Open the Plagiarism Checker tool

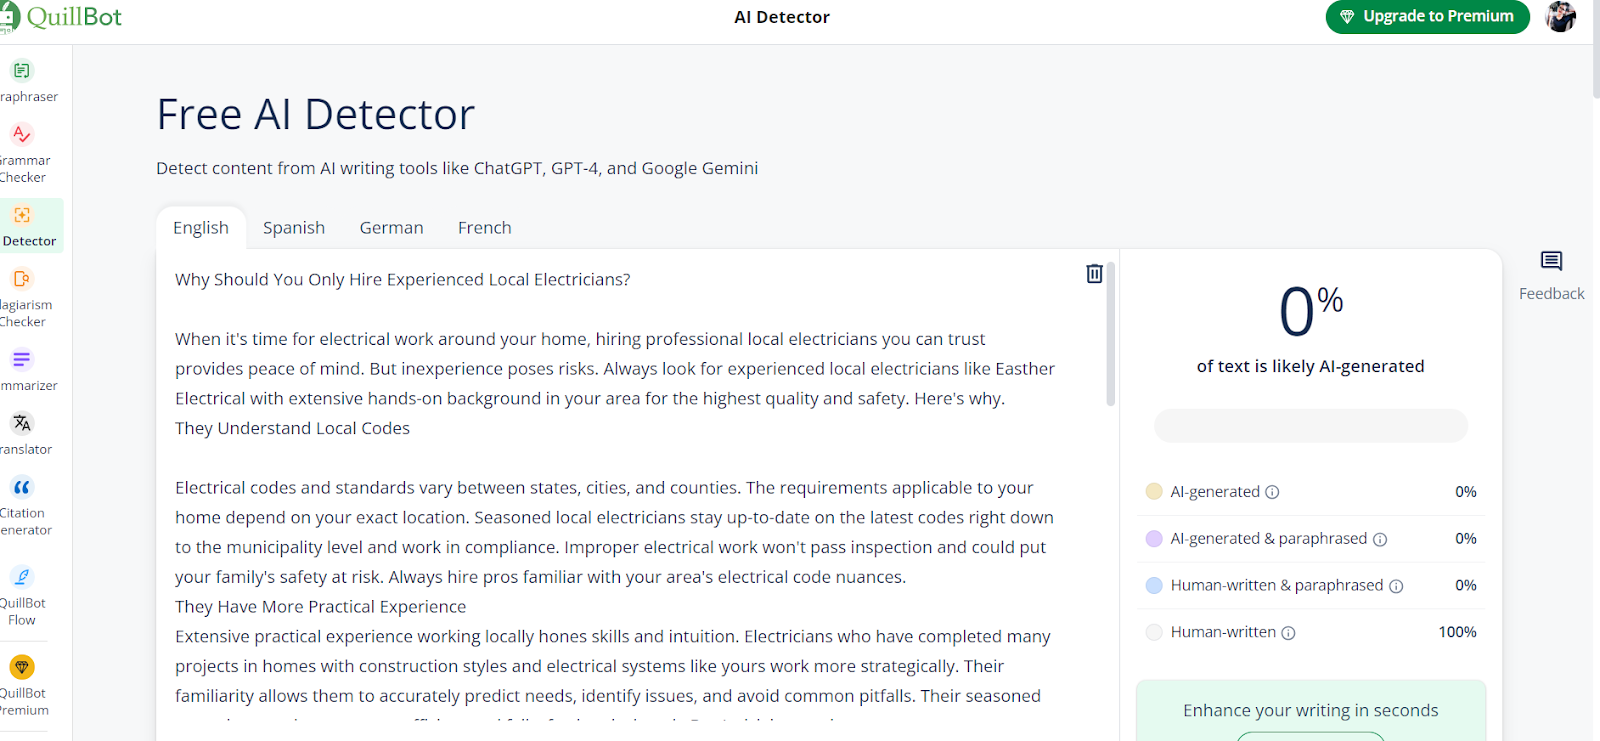click(x=23, y=297)
